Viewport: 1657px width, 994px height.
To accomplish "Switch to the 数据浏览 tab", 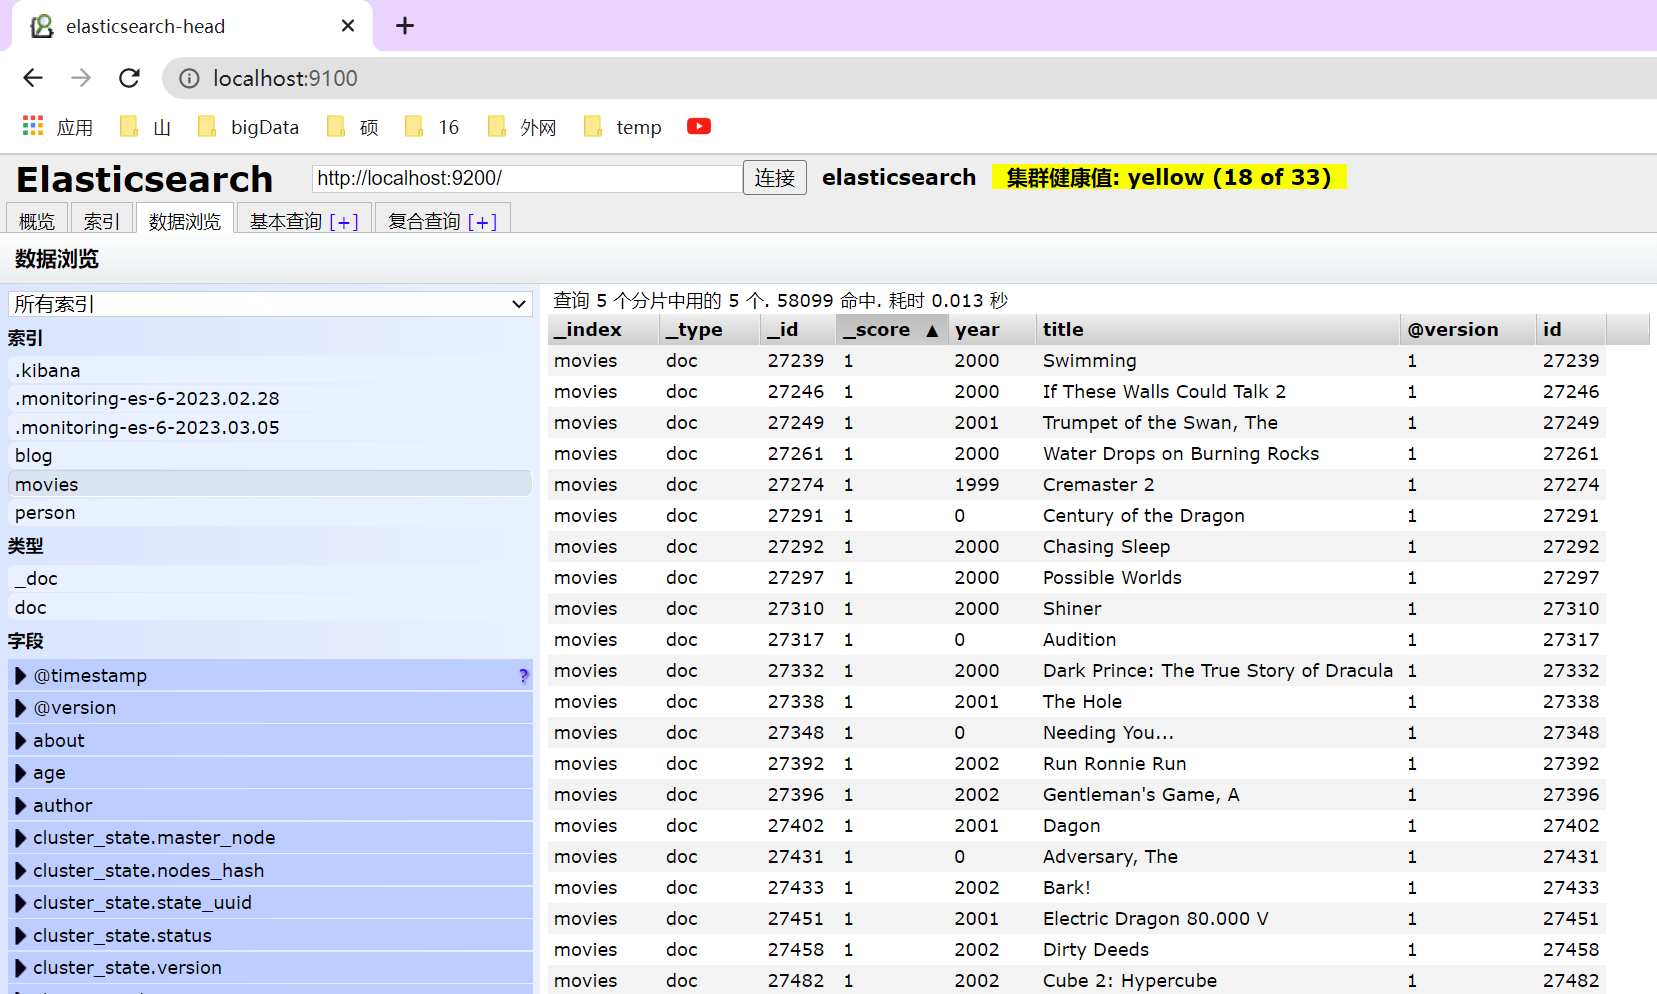I will 185,221.
